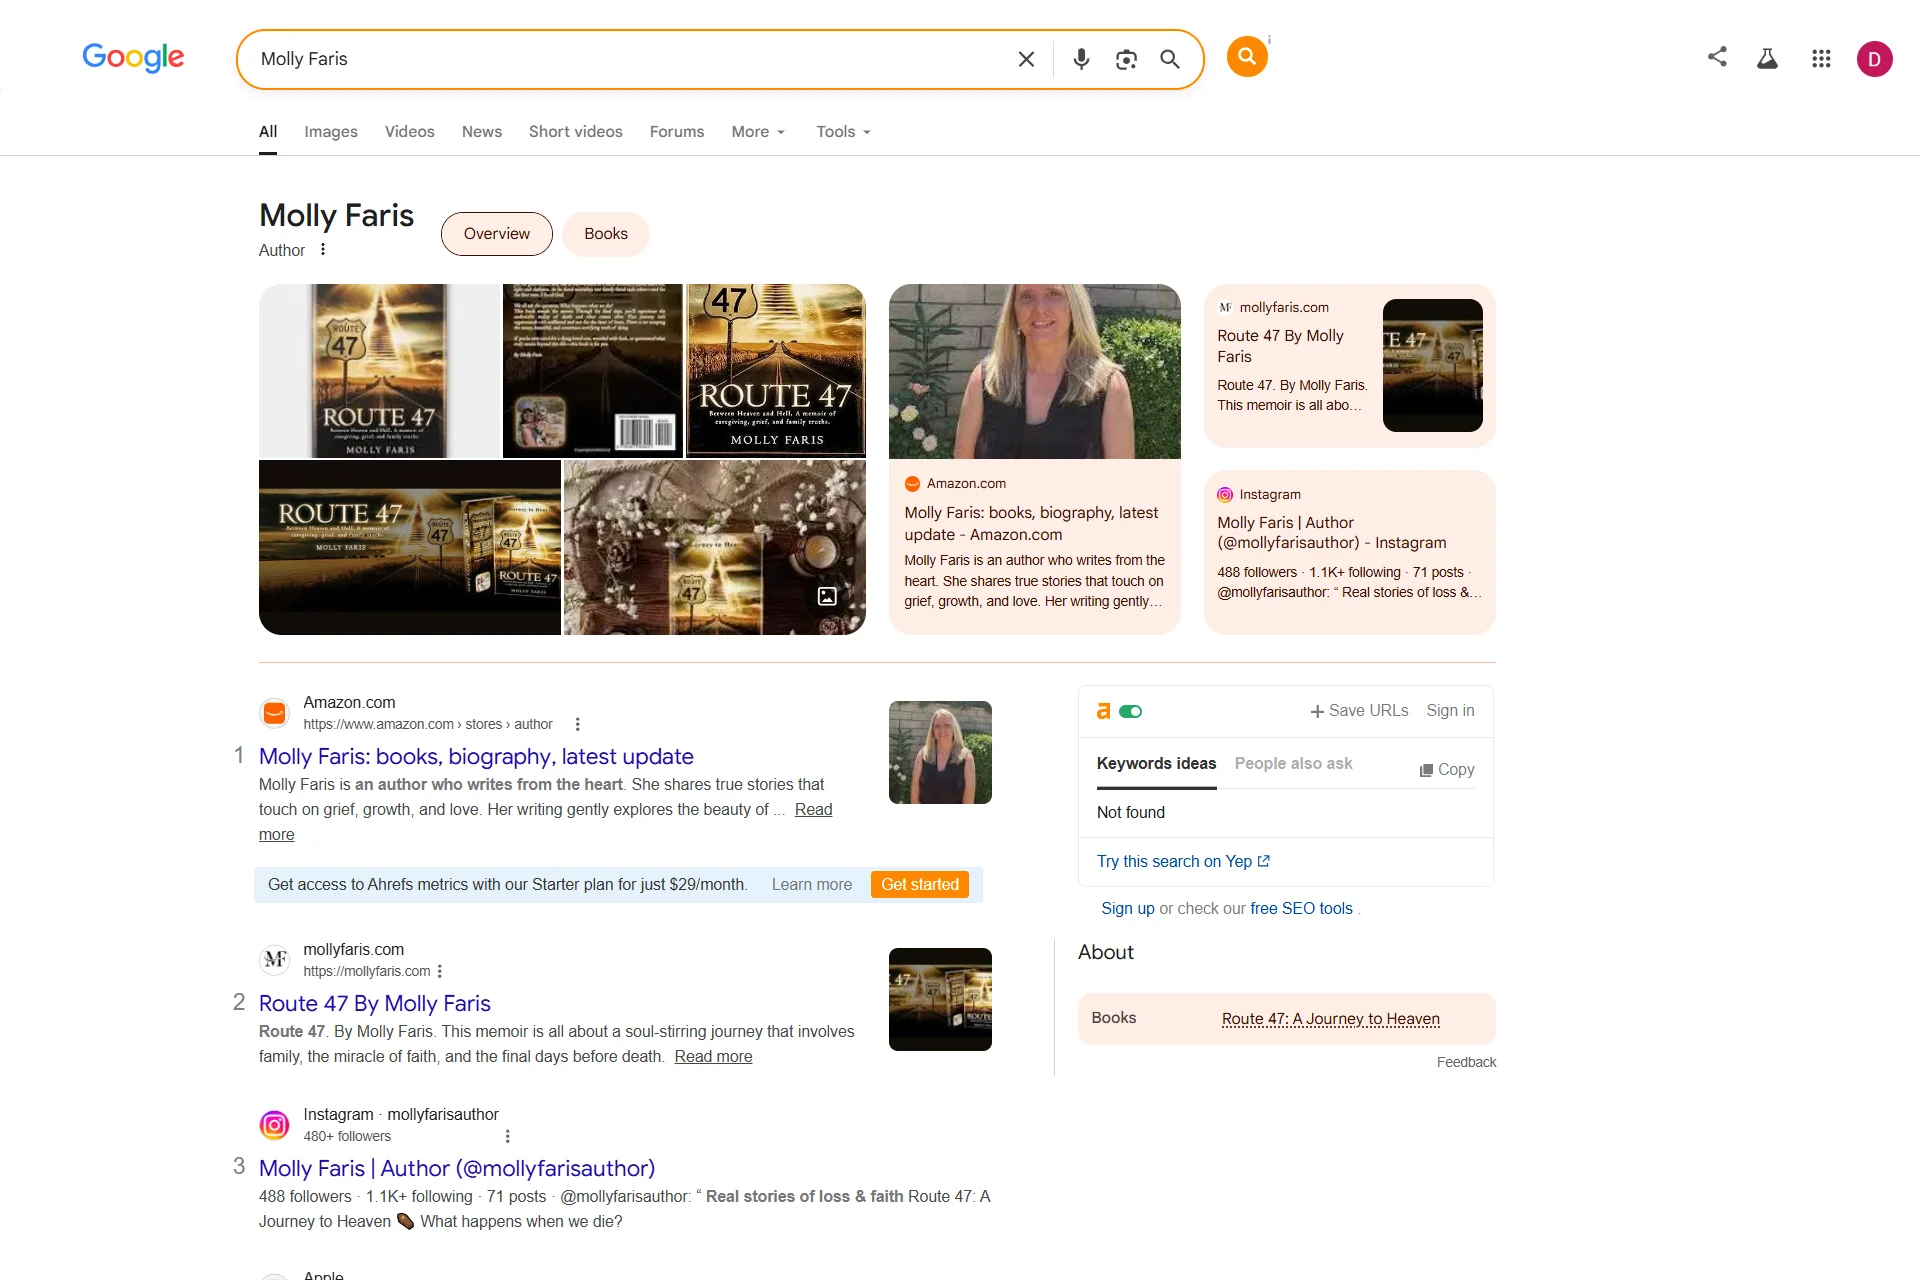Viewport: 1920px width, 1280px height.
Task: Click the Route 47 thumbnail beside the mollyfaris.com result
Action: (940, 999)
